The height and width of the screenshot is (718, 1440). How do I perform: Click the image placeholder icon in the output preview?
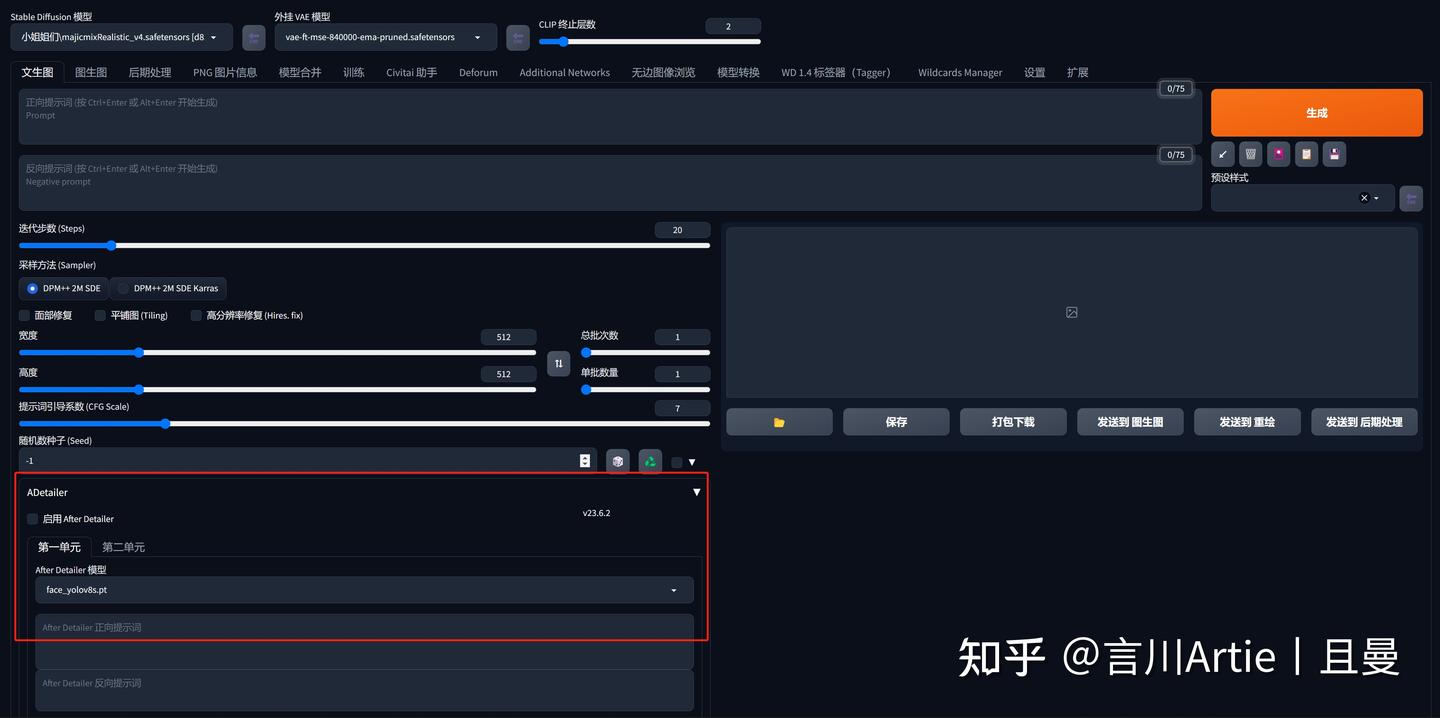click(1072, 313)
